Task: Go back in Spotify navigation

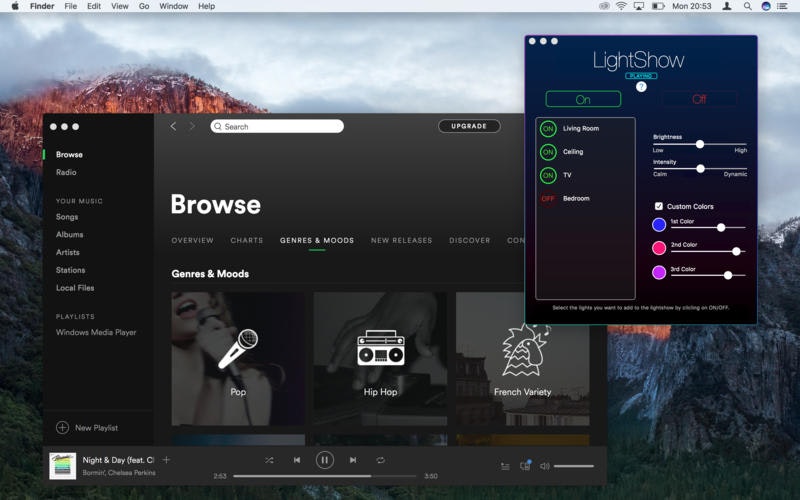Action: point(173,126)
